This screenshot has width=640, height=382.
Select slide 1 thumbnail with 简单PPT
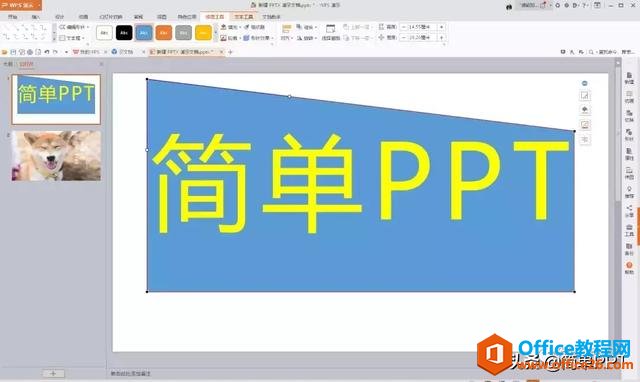56,99
